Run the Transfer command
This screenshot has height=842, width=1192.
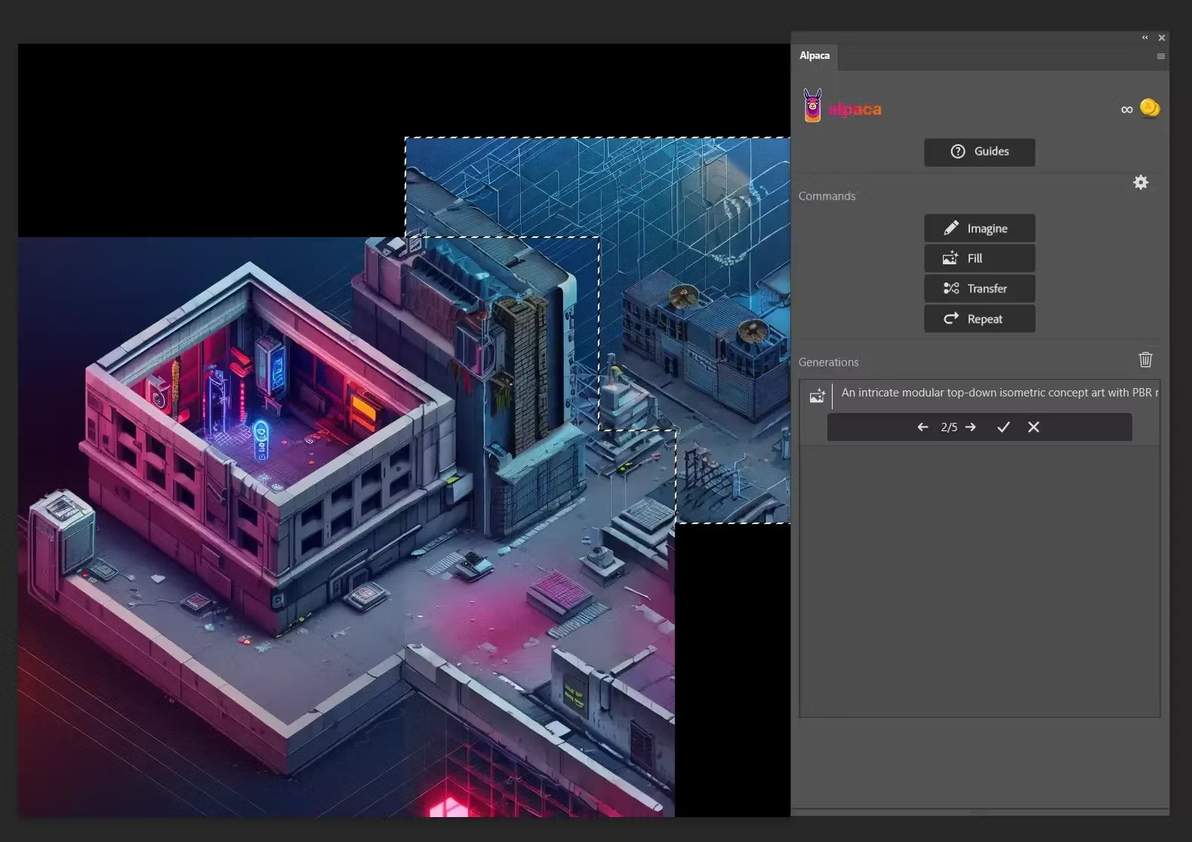pos(979,288)
